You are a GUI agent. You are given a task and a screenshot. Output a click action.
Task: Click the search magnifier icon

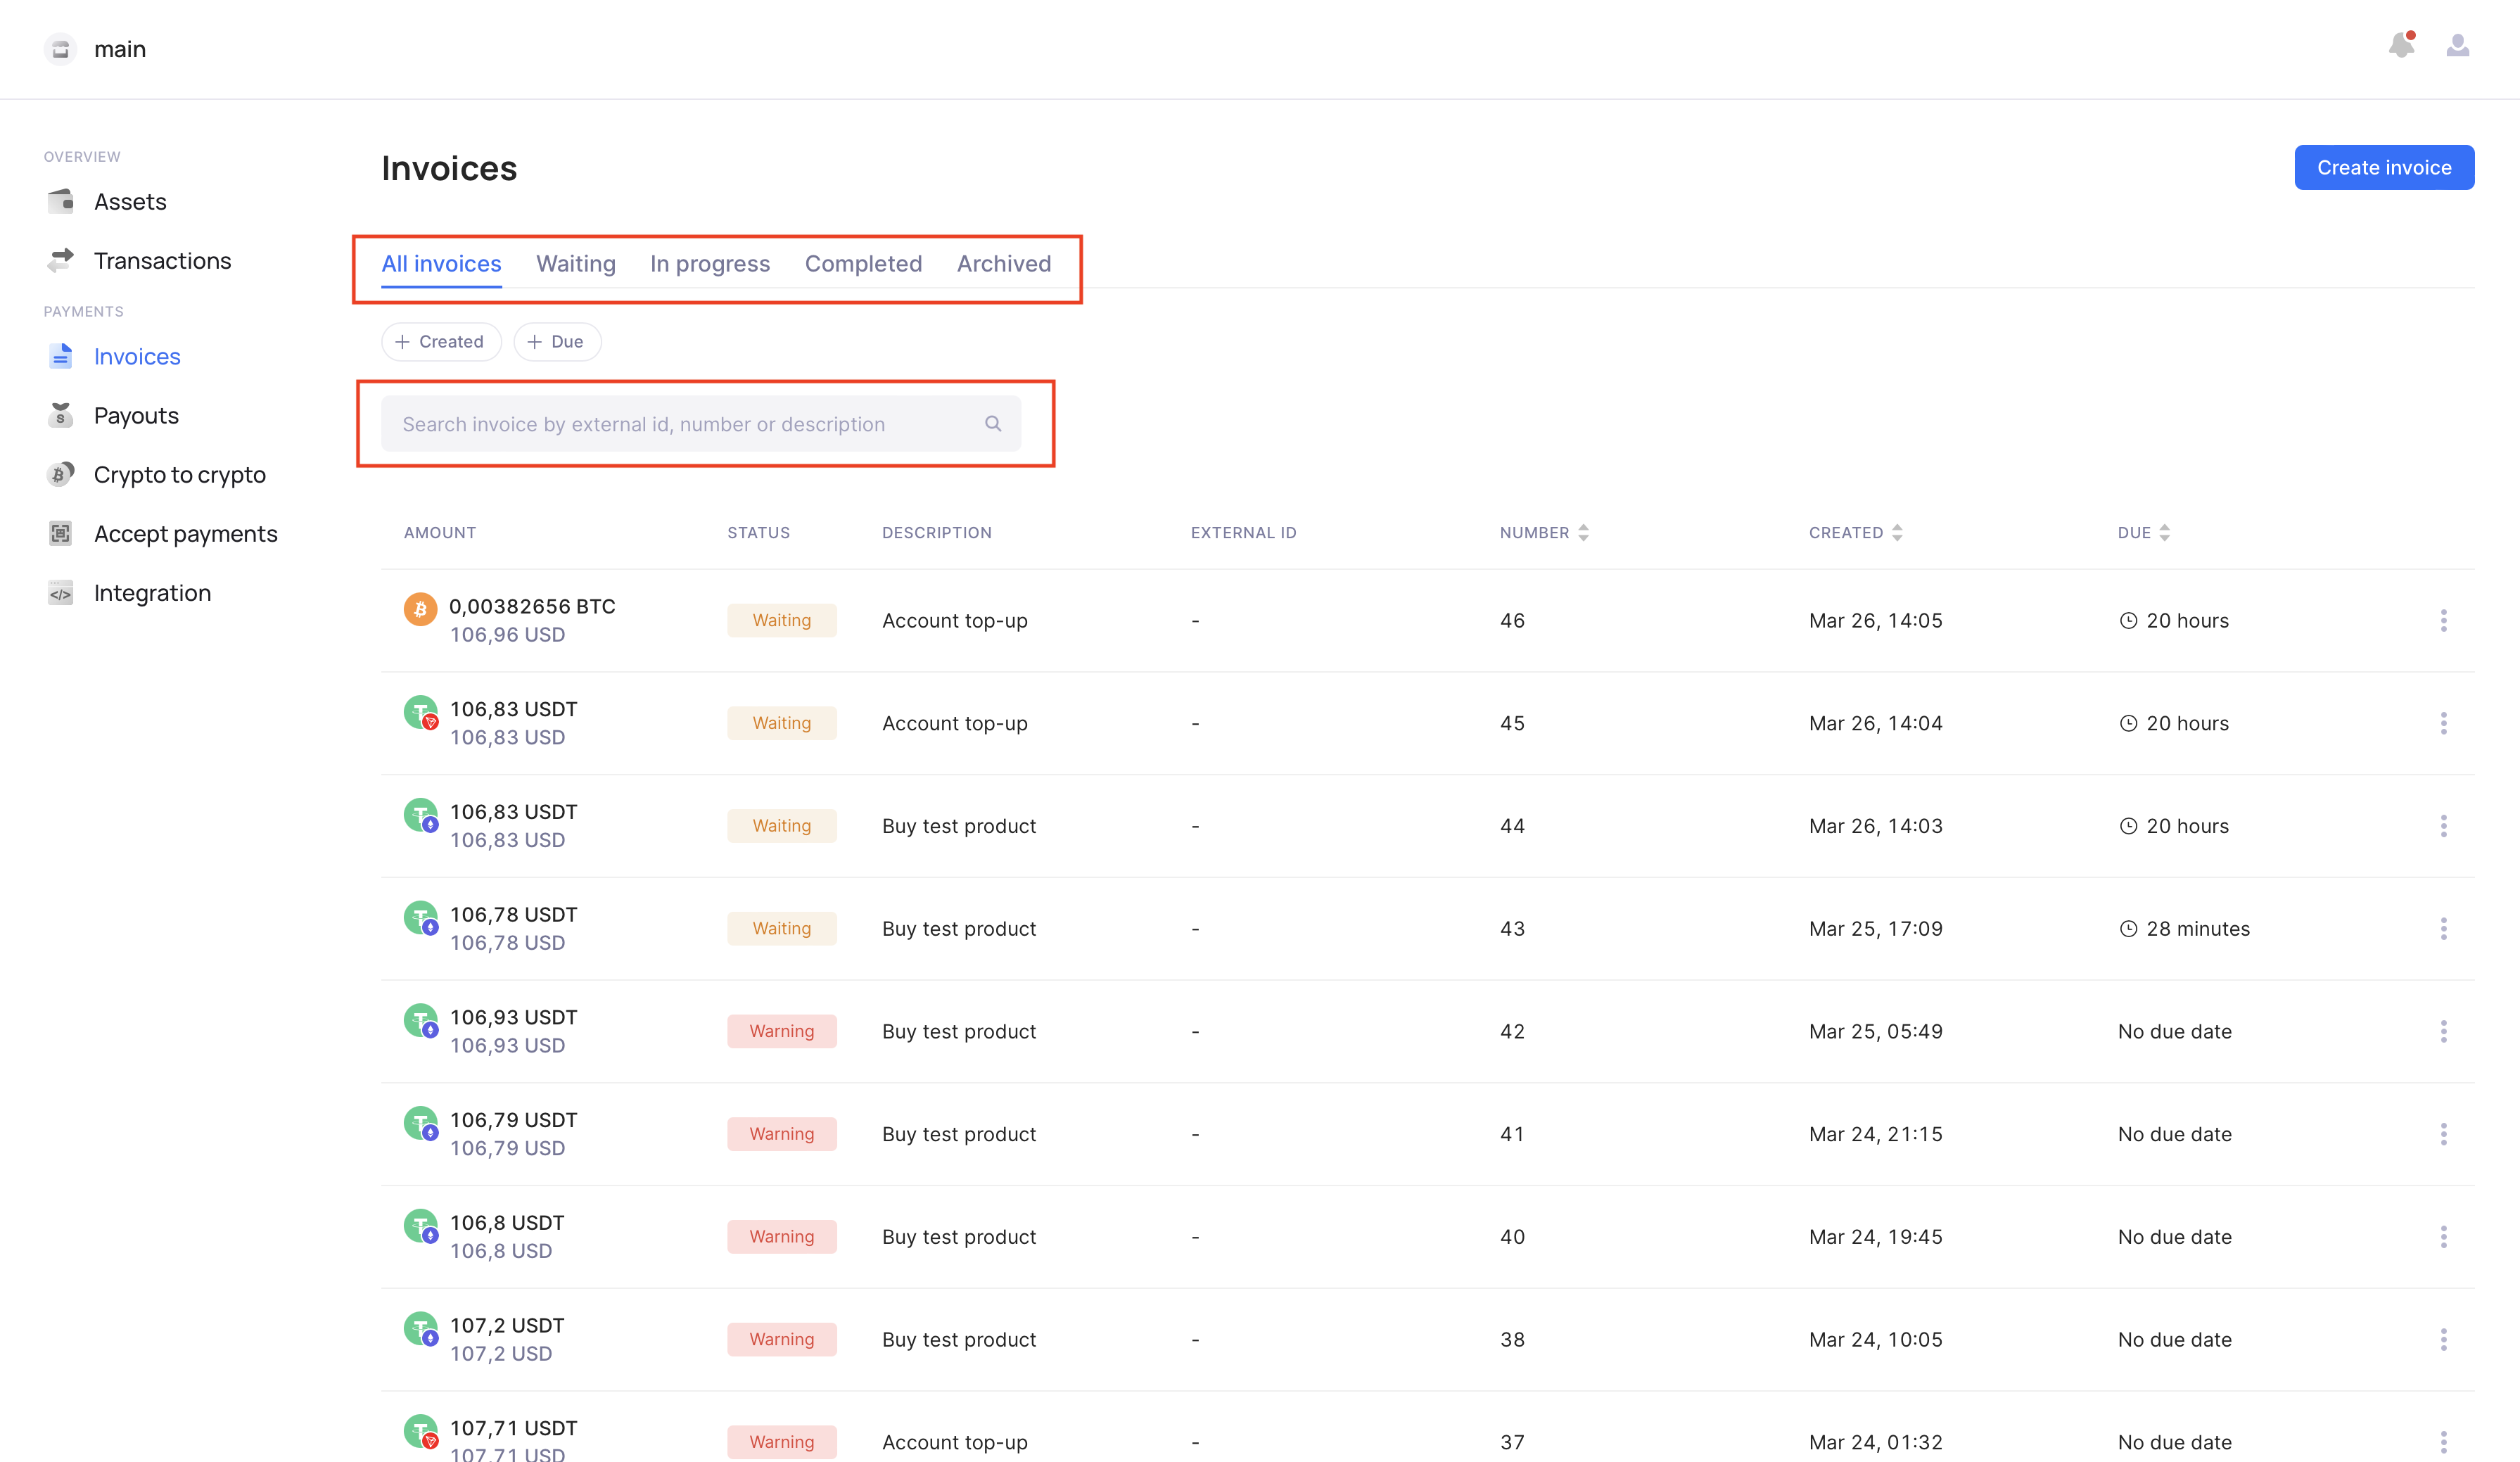[992, 424]
